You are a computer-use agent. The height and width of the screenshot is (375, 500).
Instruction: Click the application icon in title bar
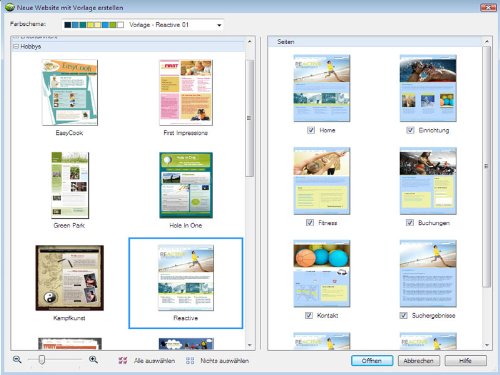tap(10, 7)
